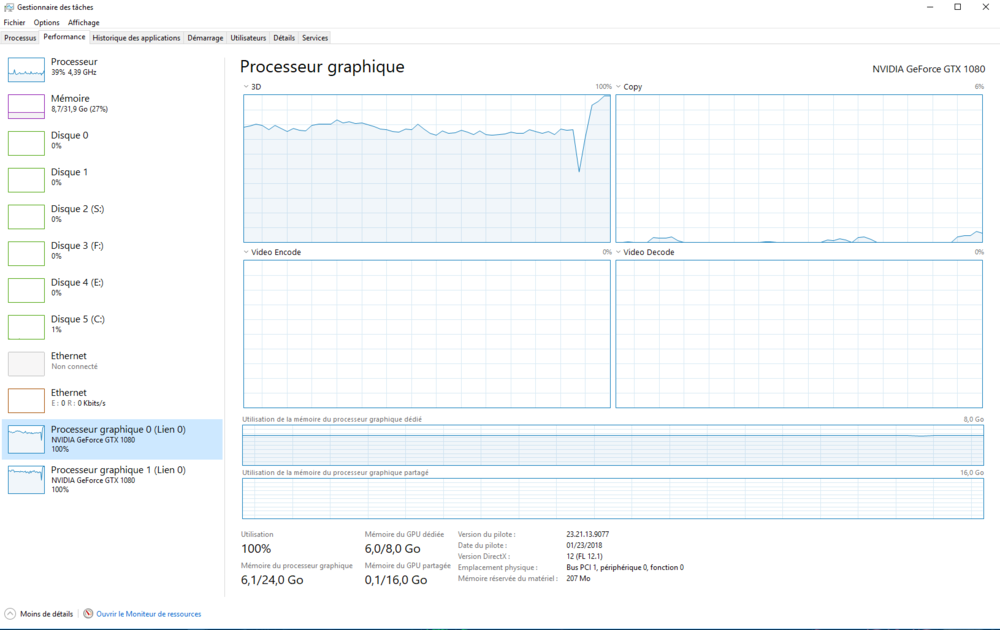Open the Options menu
Screen dimensions: 1000x630
[x=46, y=22]
